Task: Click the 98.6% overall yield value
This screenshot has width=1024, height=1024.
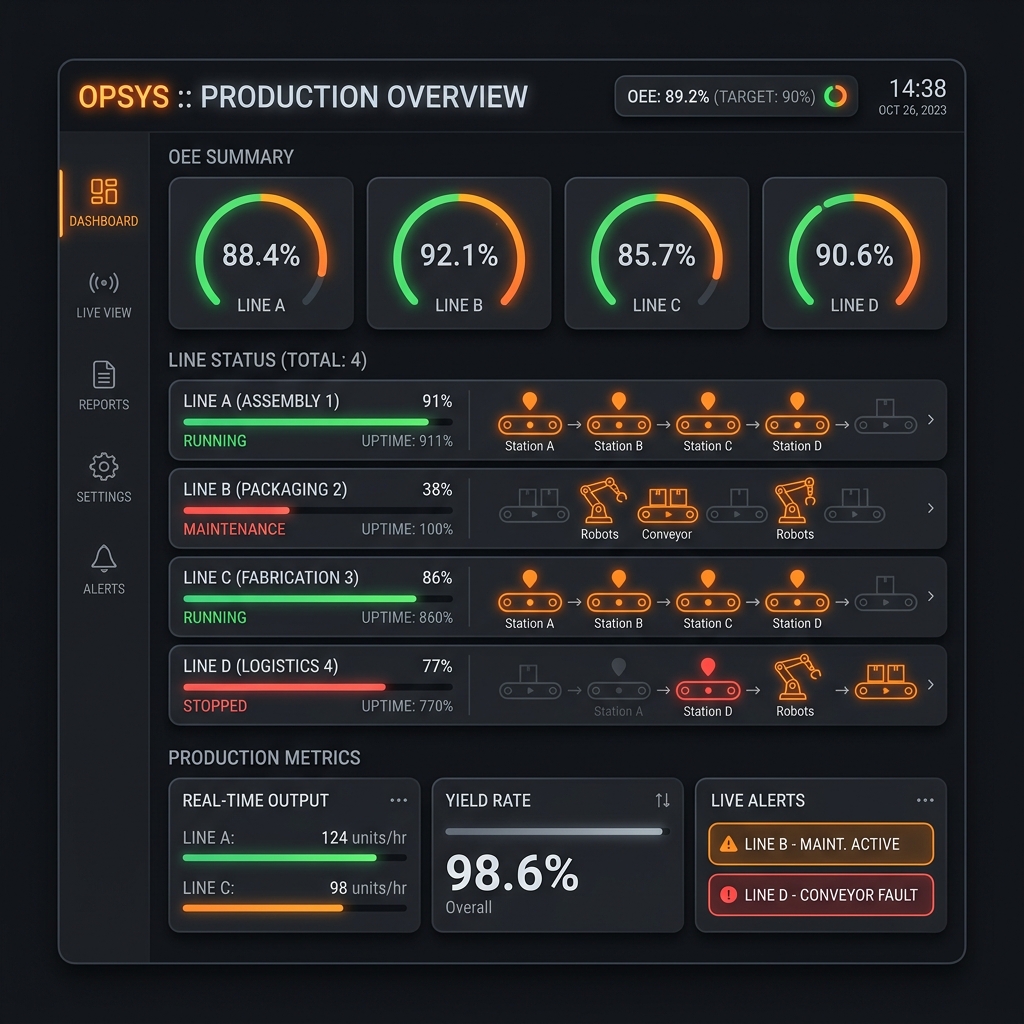Action: pos(512,873)
